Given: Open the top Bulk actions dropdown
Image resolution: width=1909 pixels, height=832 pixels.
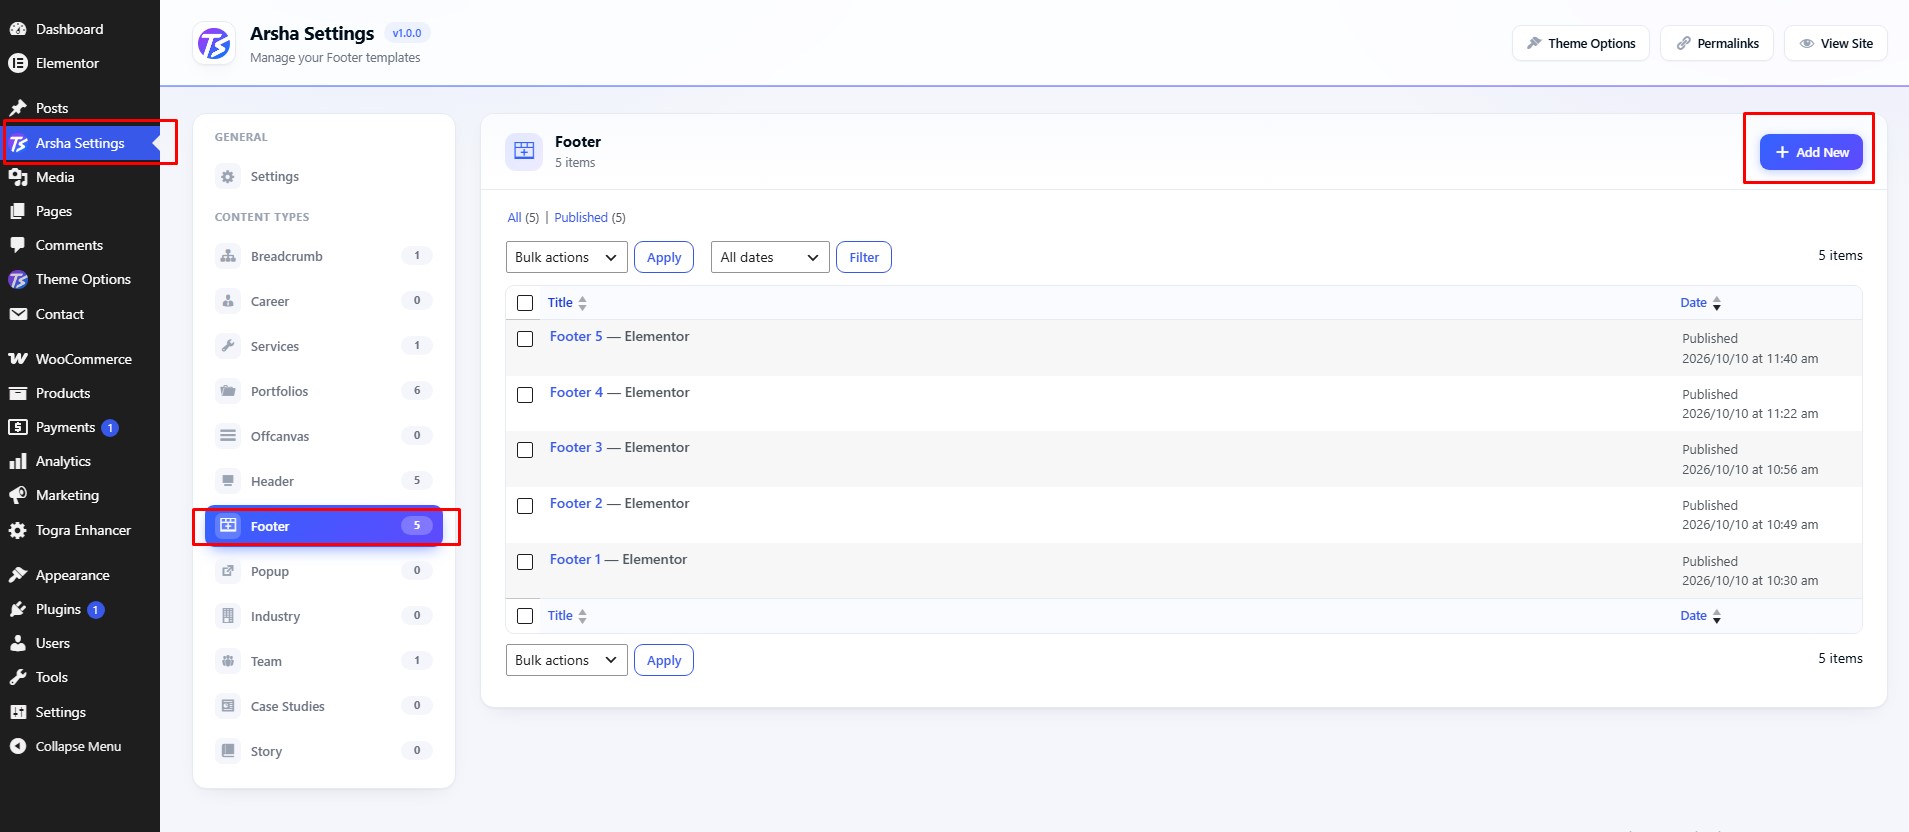Looking at the screenshot, I should (567, 257).
